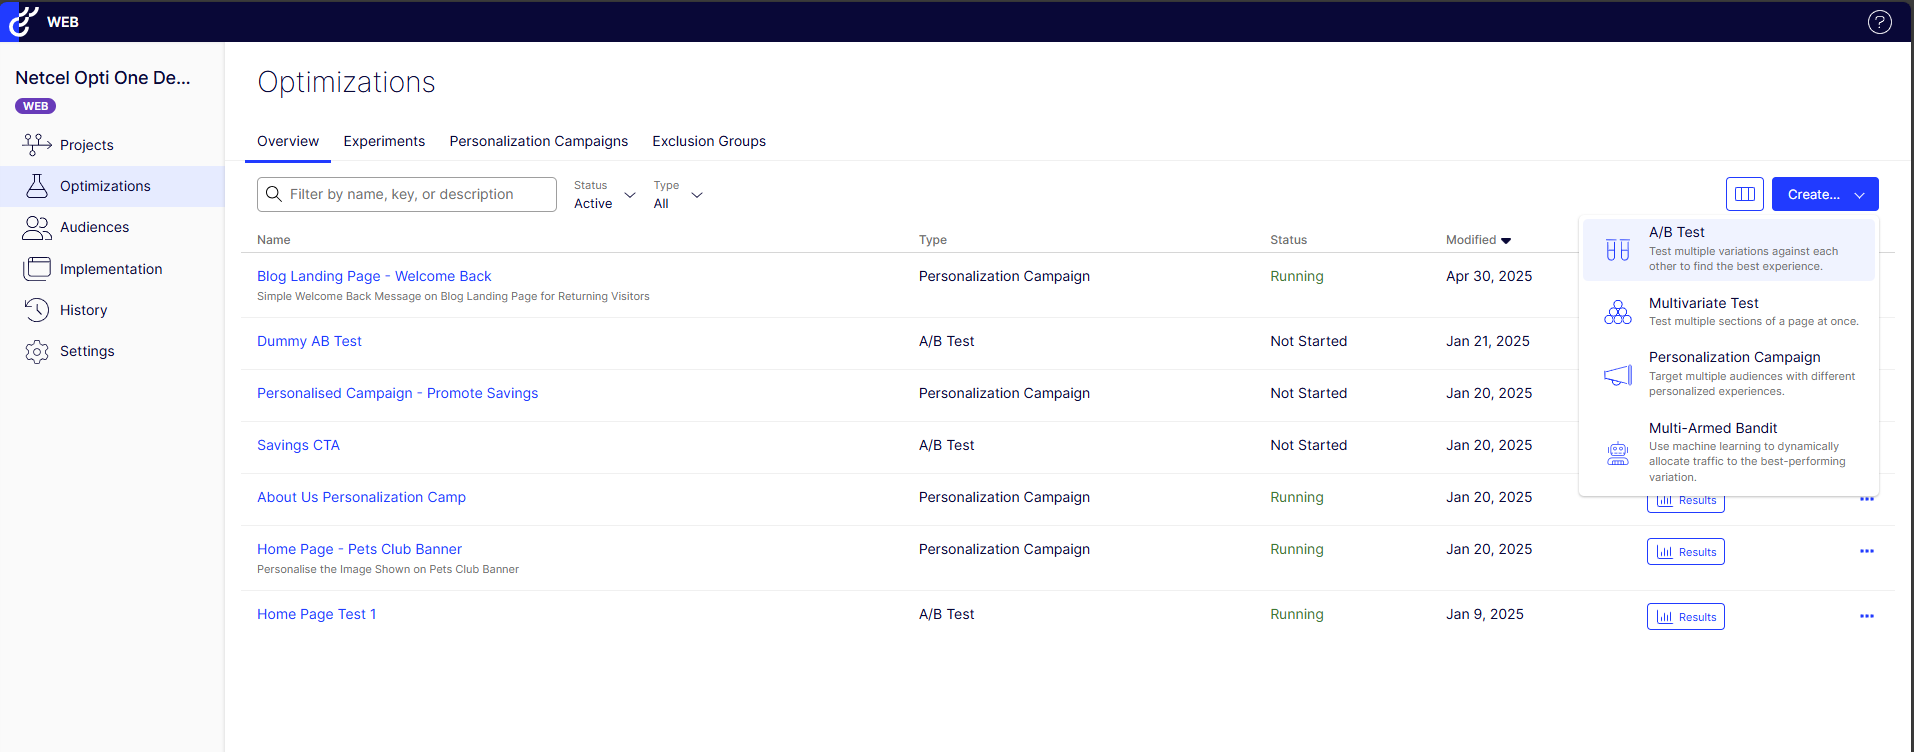Expand the Type All filter dropdown
This screenshot has width=1914, height=752.
pos(678,194)
